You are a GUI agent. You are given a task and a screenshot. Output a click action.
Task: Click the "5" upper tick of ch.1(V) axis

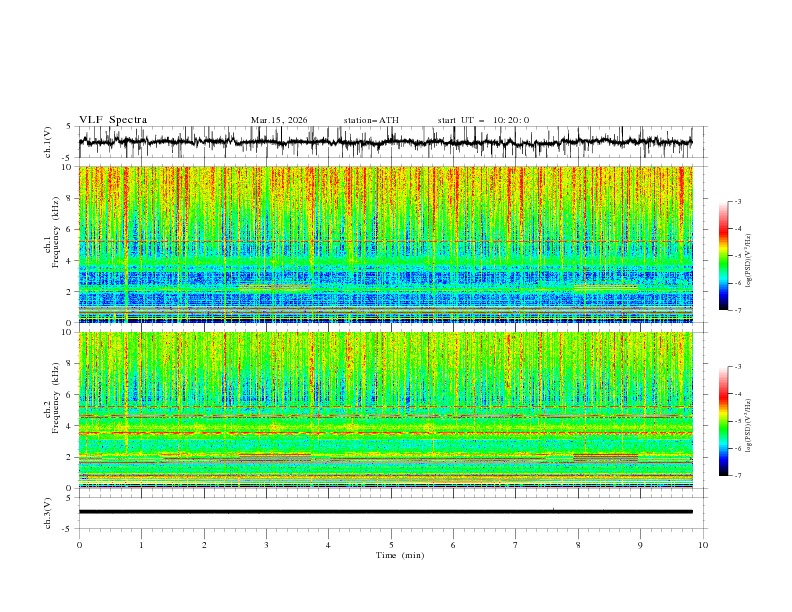[x=69, y=127]
